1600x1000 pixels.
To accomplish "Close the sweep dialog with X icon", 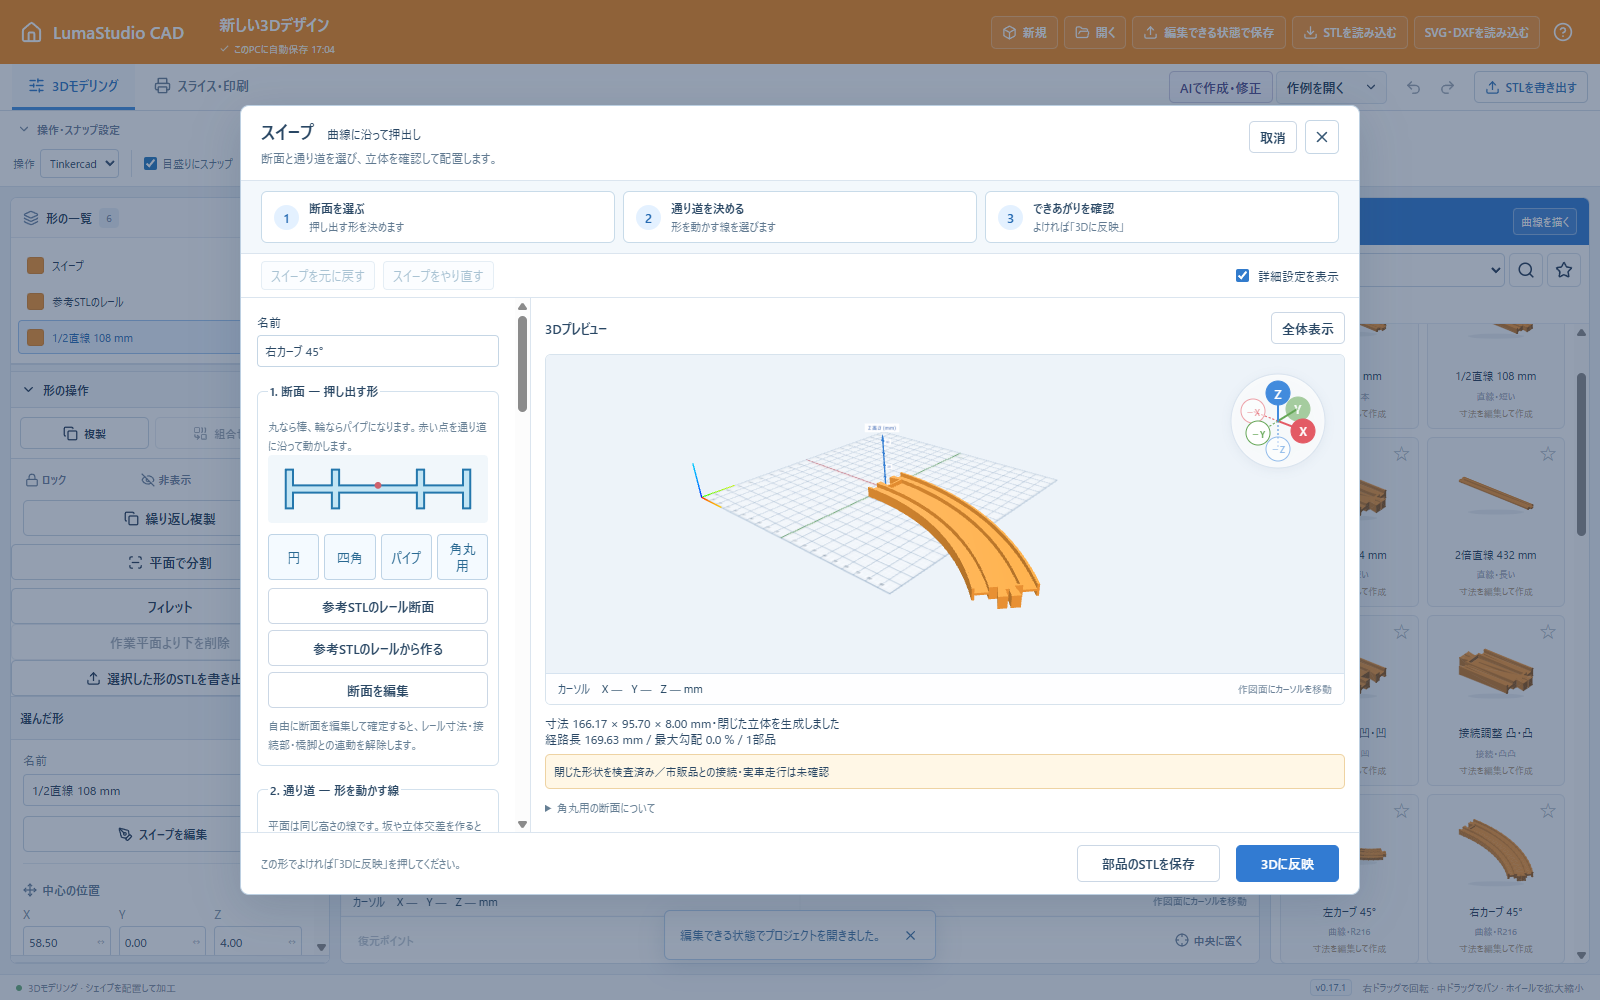I will pyautogui.click(x=1321, y=137).
